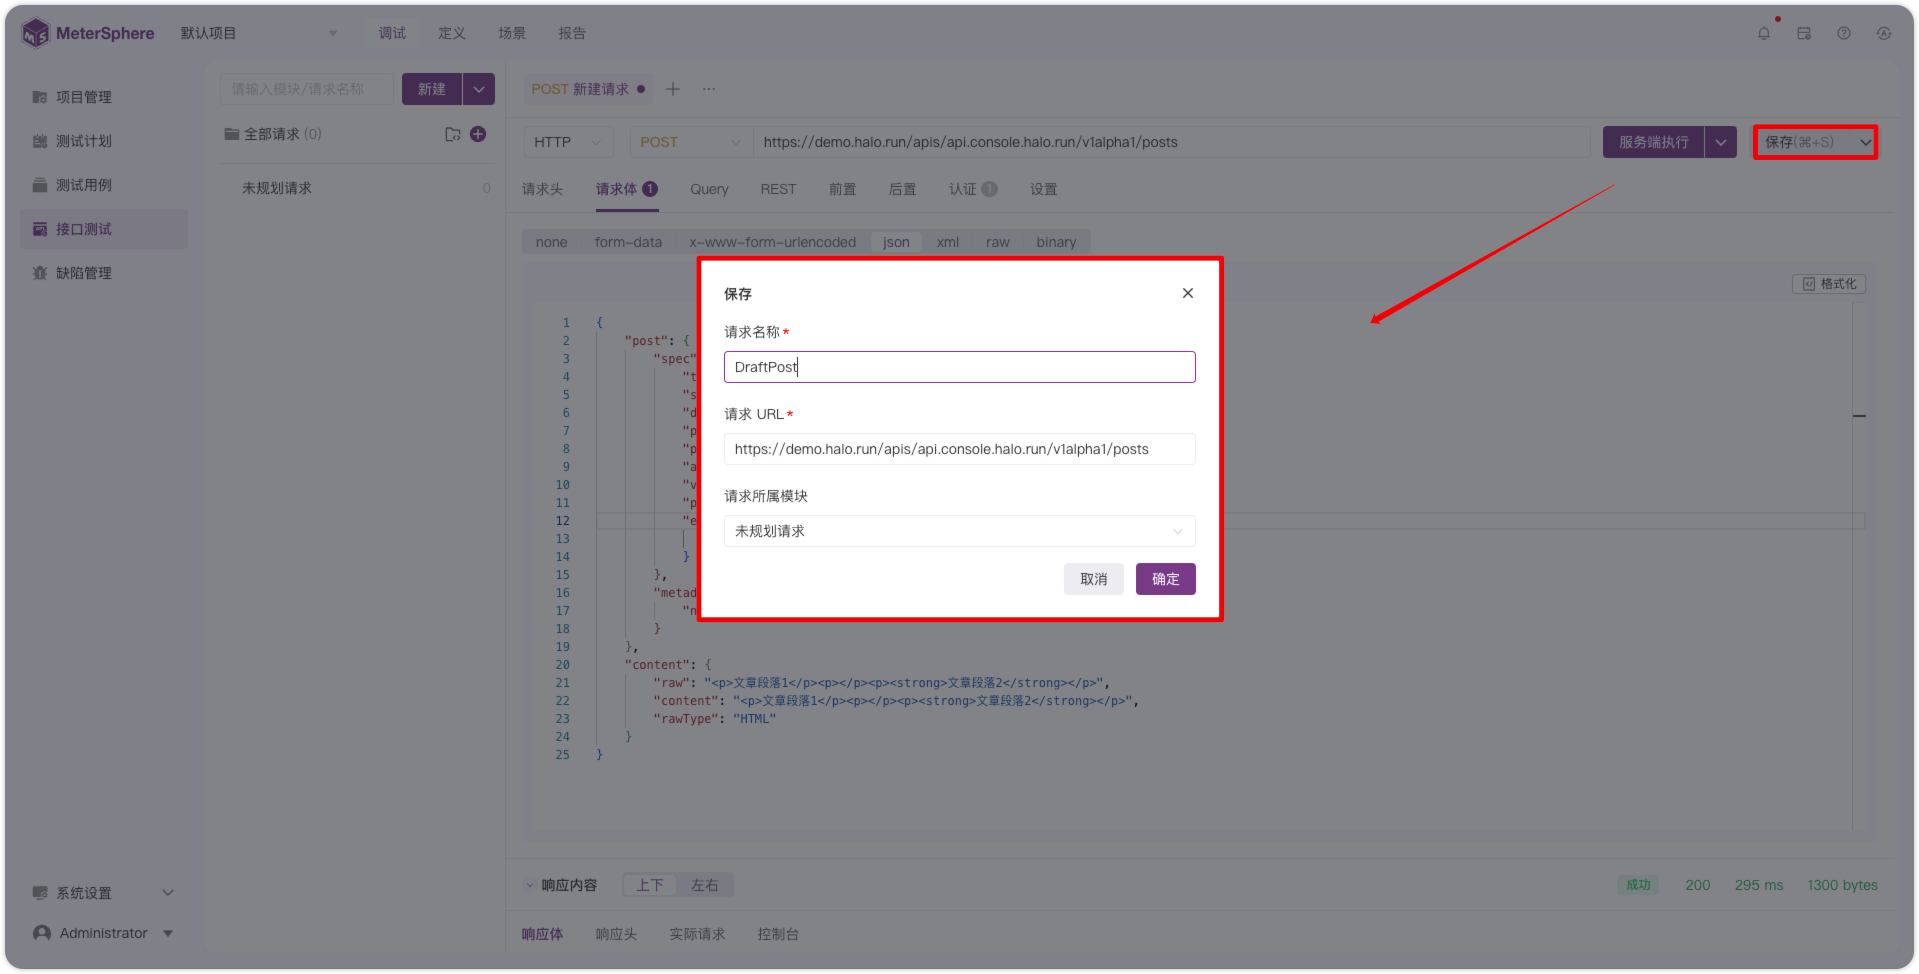Select the form-data body type
The image size is (1919, 974).
pyautogui.click(x=628, y=242)
